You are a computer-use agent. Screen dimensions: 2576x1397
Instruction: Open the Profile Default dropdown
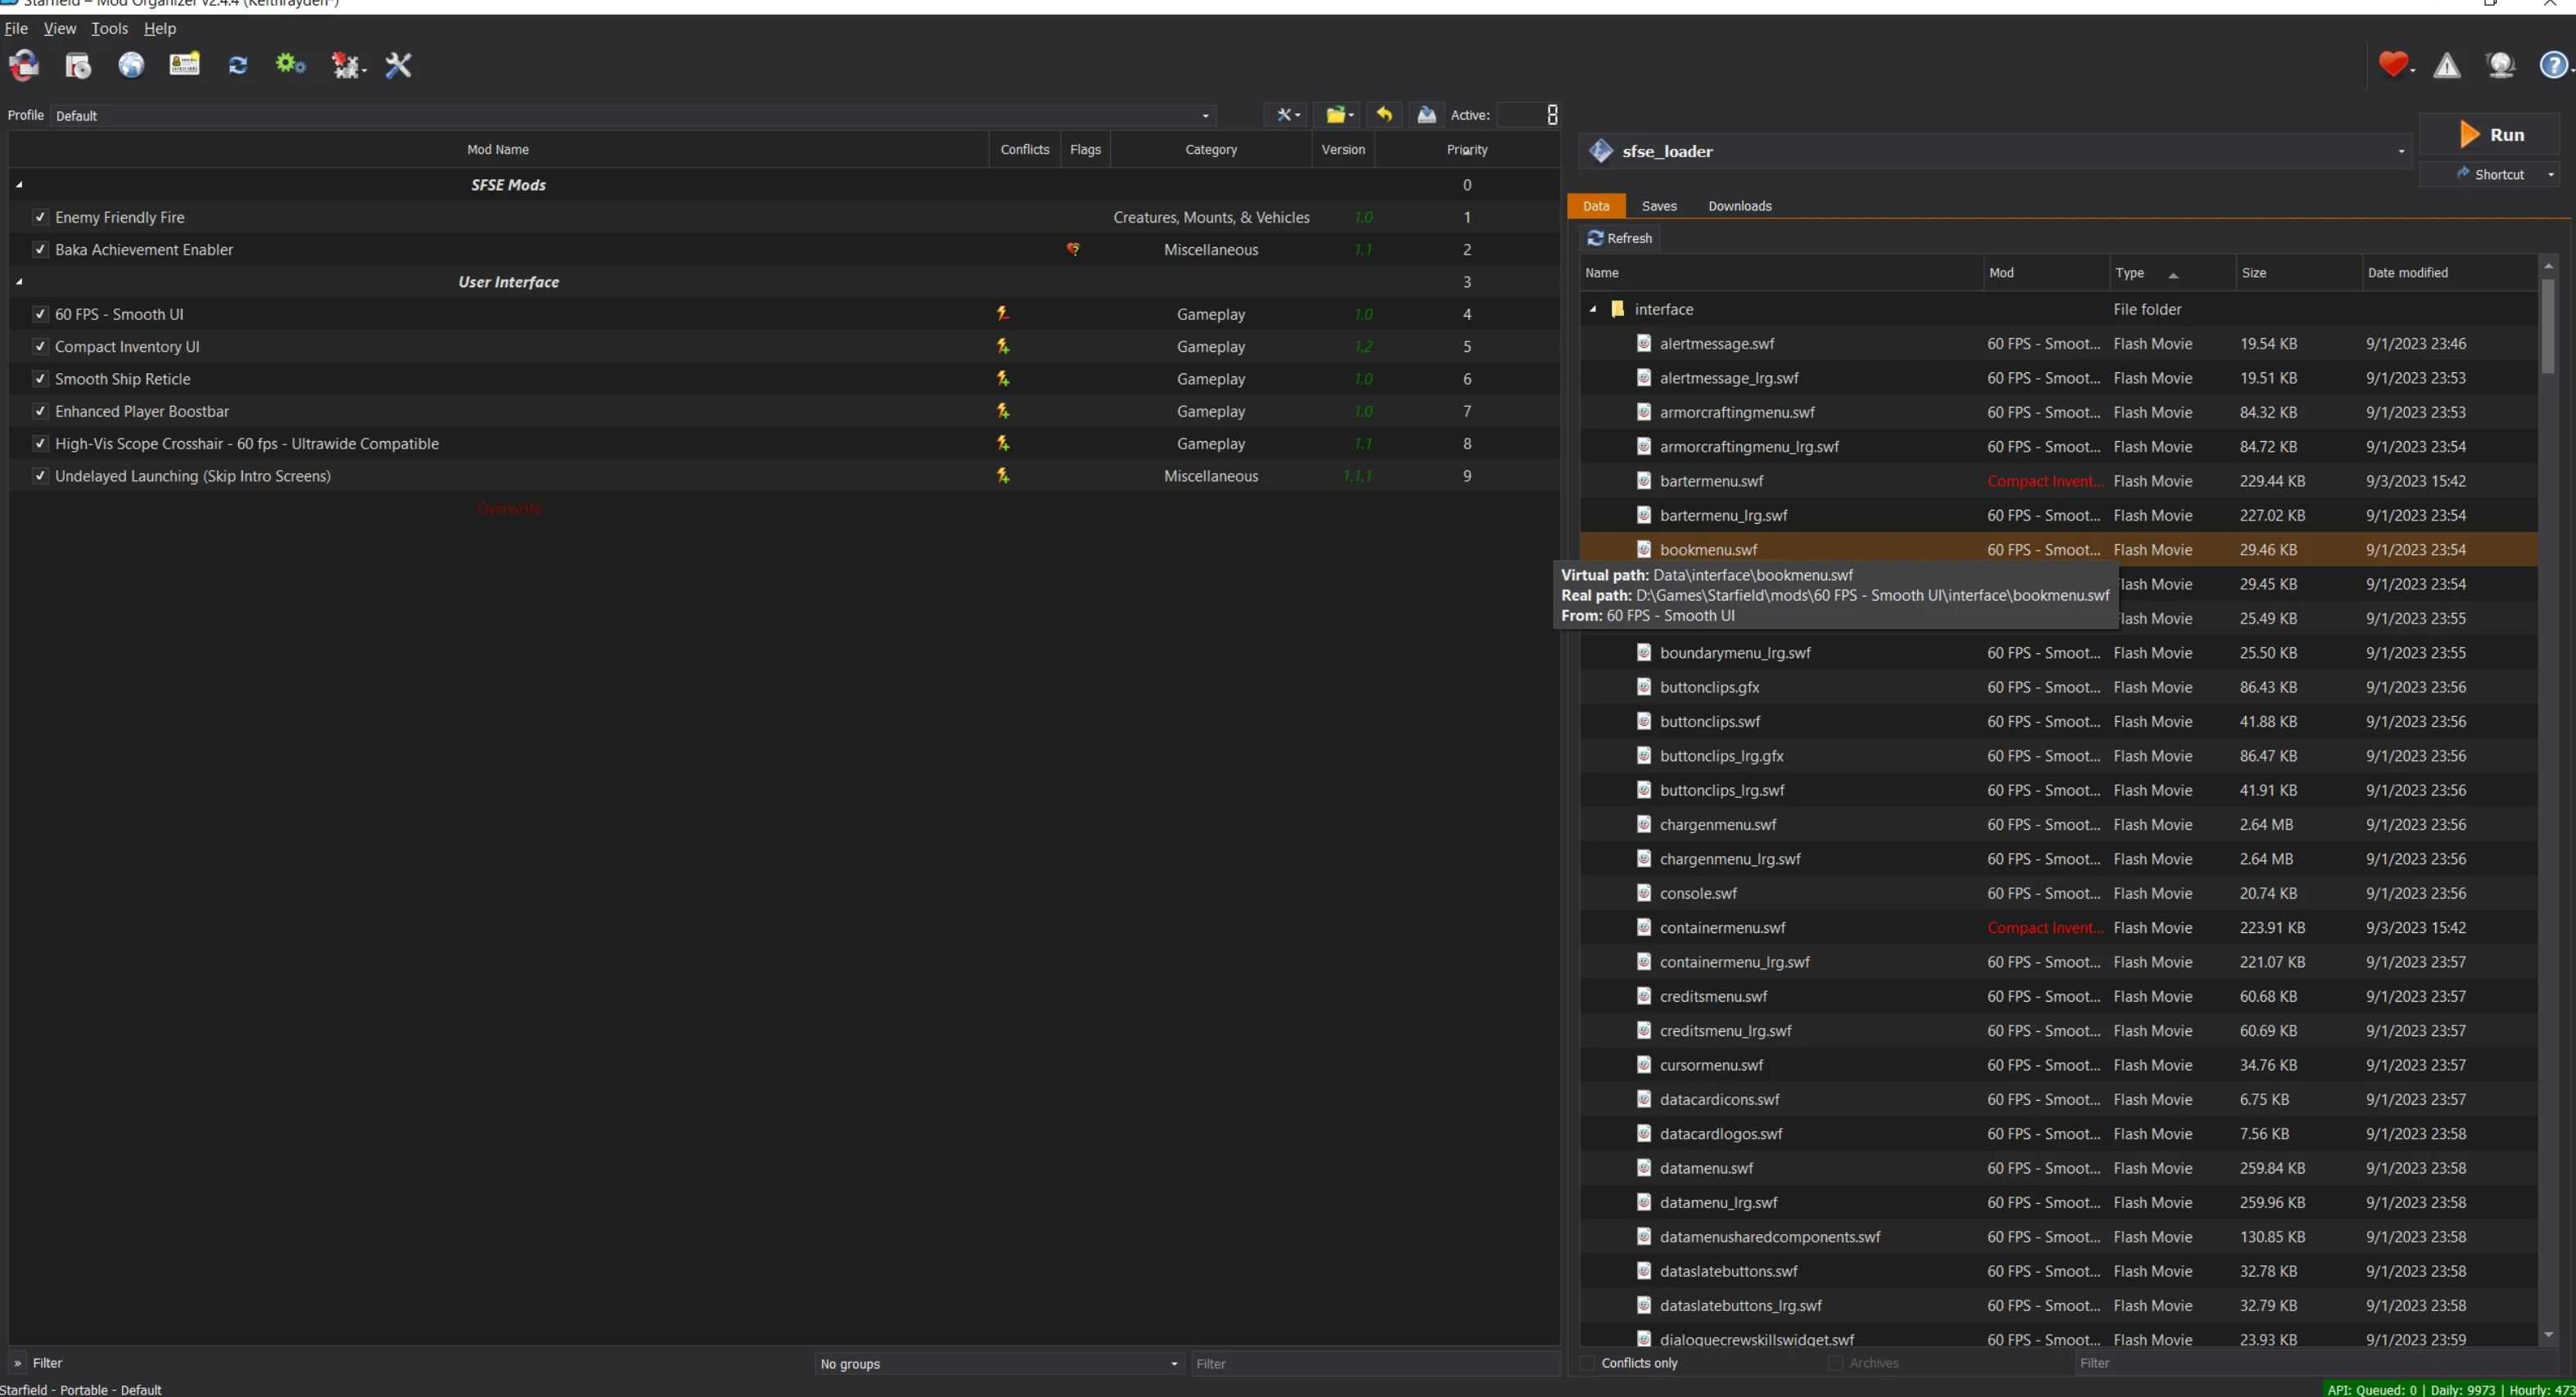coord(632,116)
